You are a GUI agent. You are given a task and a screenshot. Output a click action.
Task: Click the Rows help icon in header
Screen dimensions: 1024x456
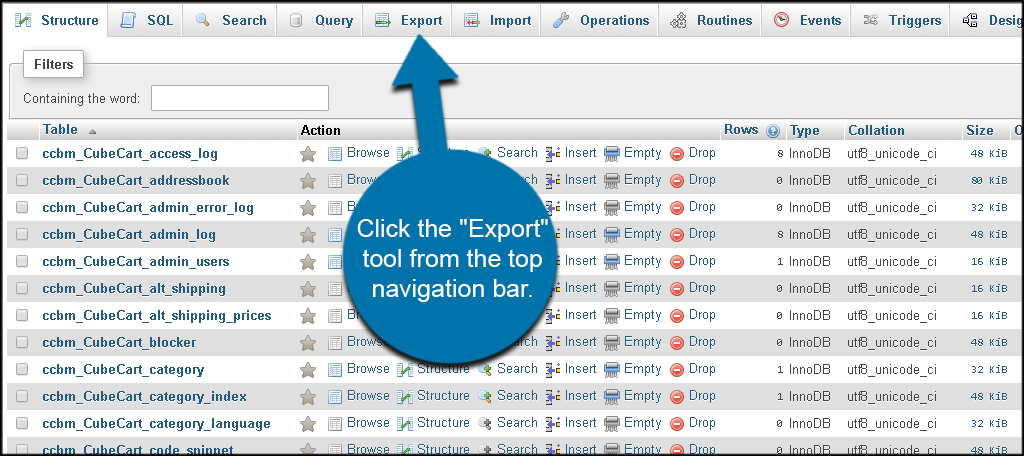(773, 131)
